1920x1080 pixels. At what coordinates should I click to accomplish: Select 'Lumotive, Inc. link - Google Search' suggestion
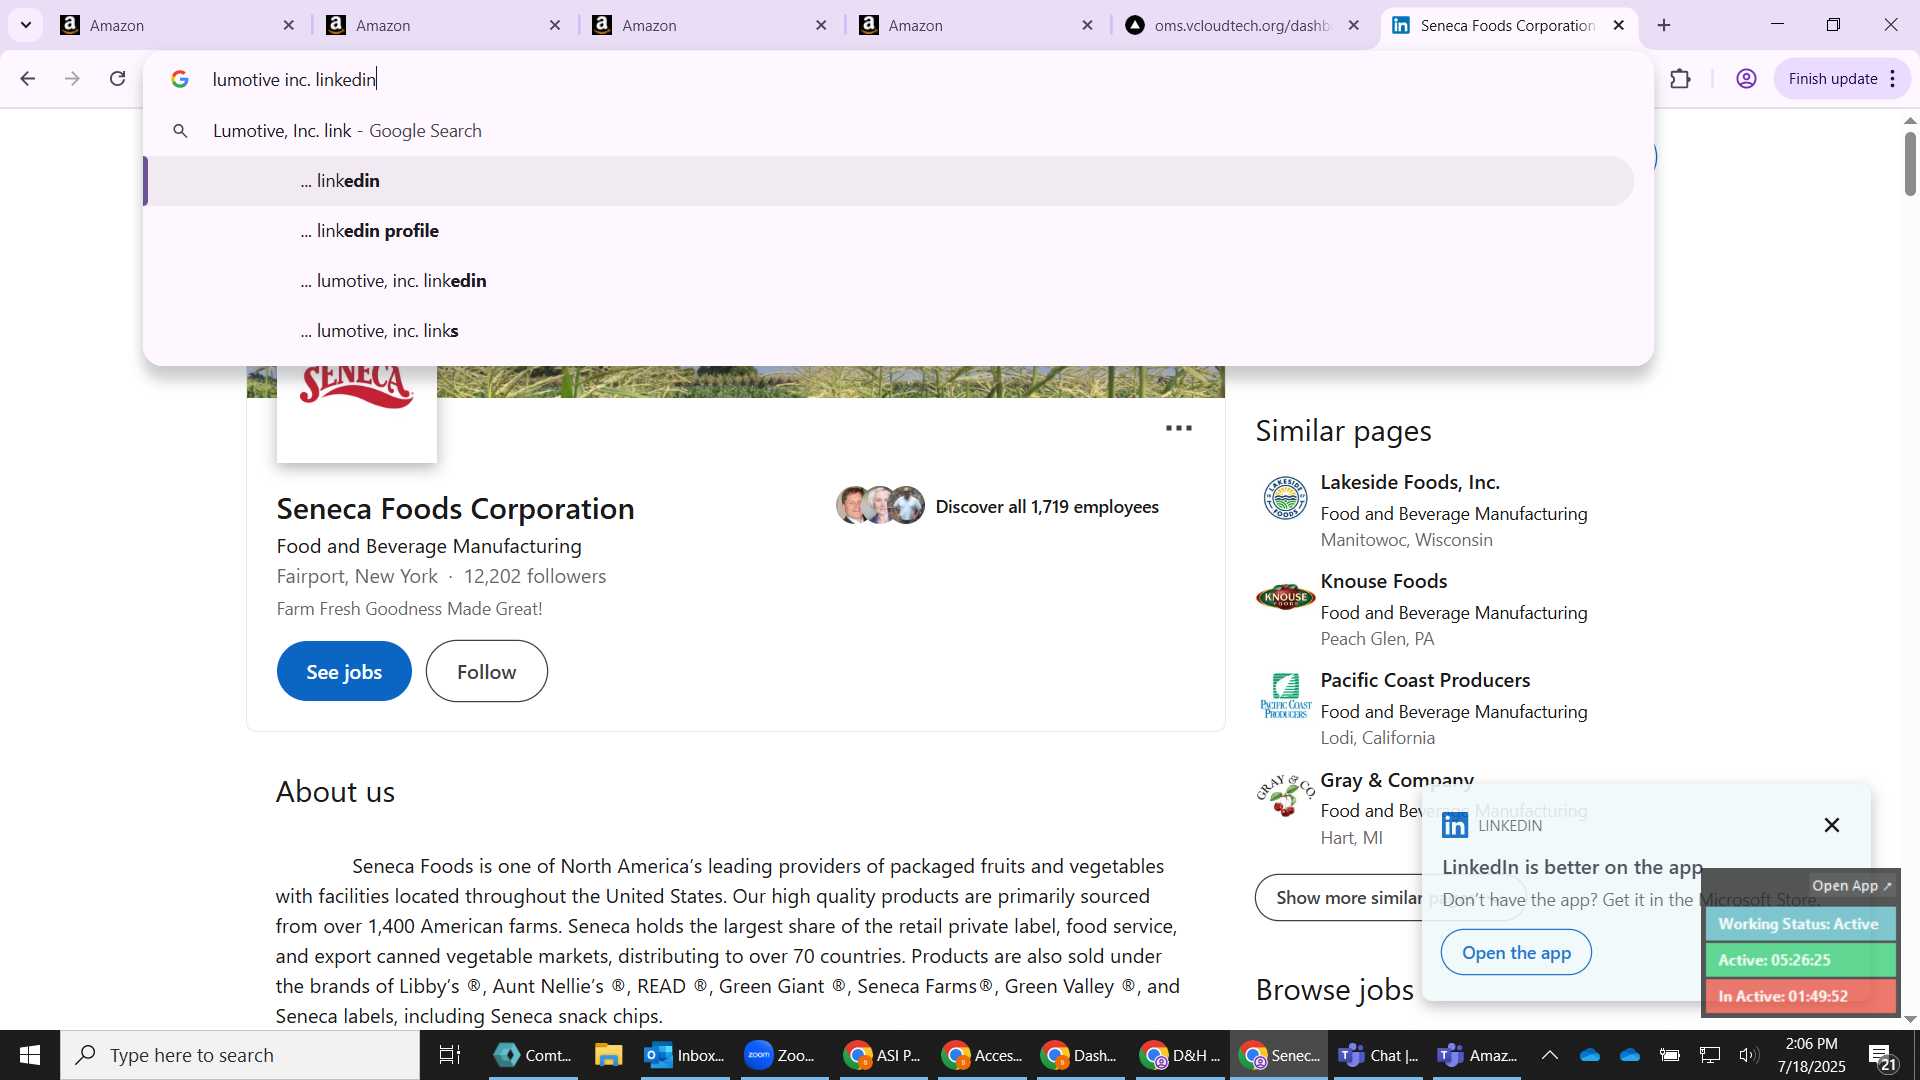click(888, 131)
